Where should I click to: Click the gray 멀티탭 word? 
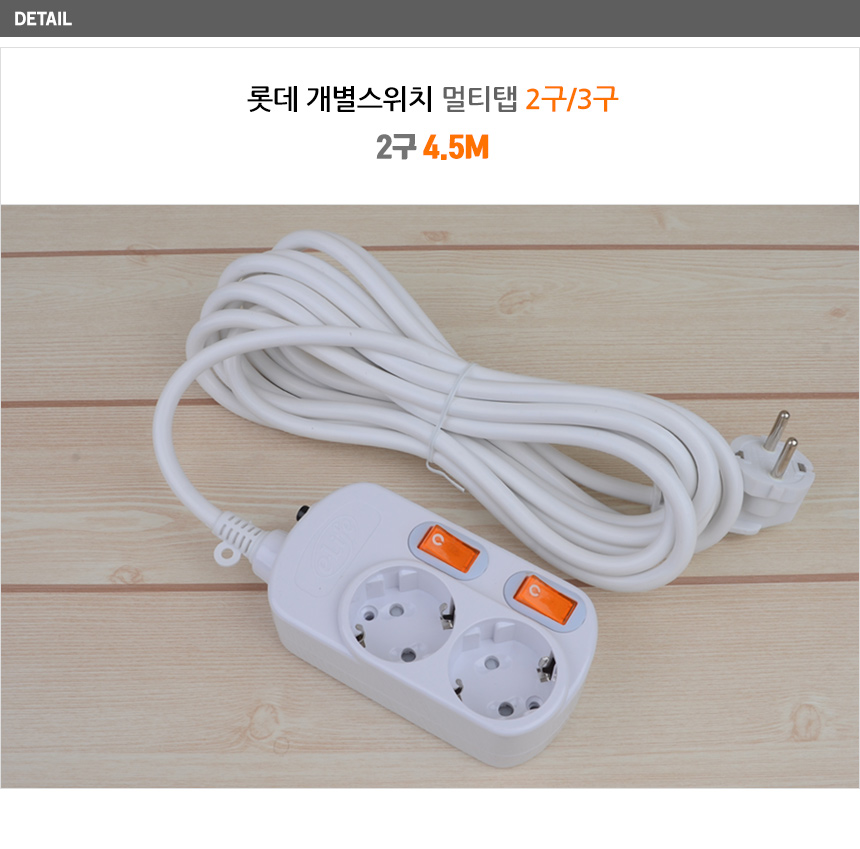click(x=479, y=99)
